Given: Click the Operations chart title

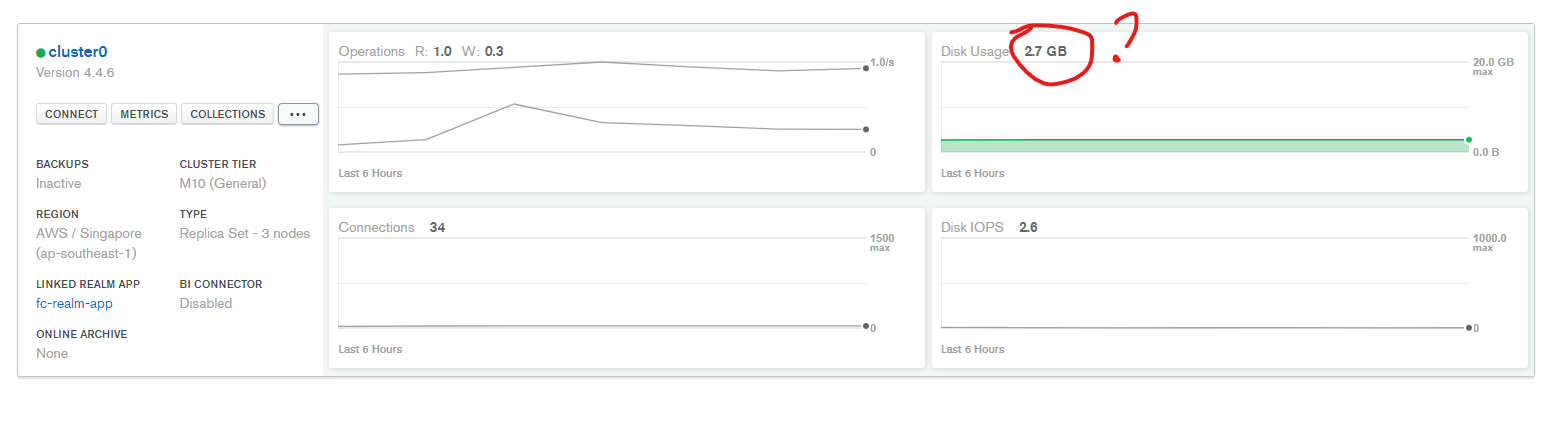Looking at the screenshot, I should click(371, 51).
